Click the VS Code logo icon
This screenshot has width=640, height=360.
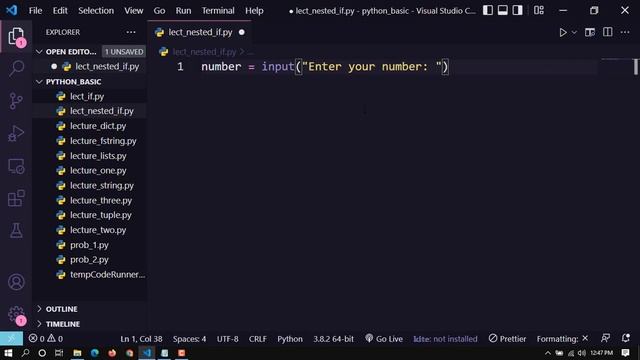[11, 10]
